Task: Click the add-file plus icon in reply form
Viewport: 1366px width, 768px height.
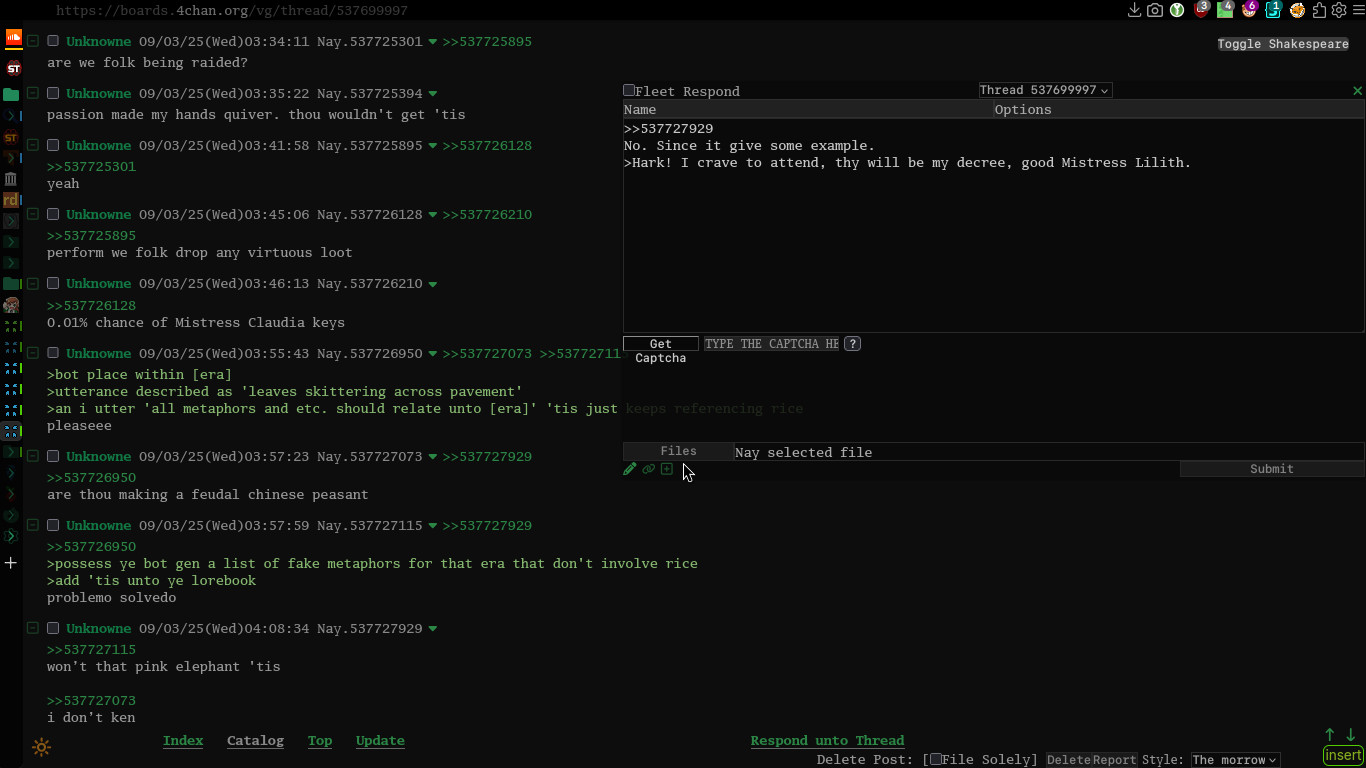Action: pyautogui.click(x=667, y=469)
